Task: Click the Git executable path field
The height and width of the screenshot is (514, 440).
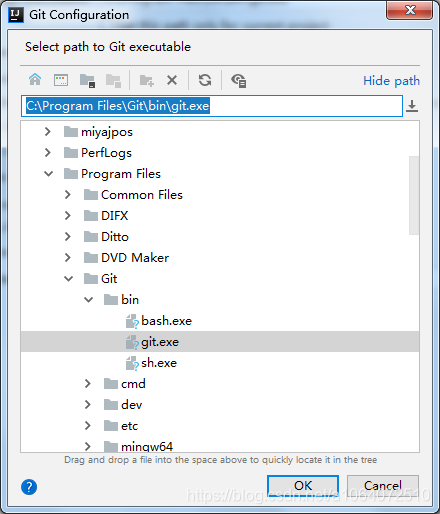Action: tap(212, 106)
